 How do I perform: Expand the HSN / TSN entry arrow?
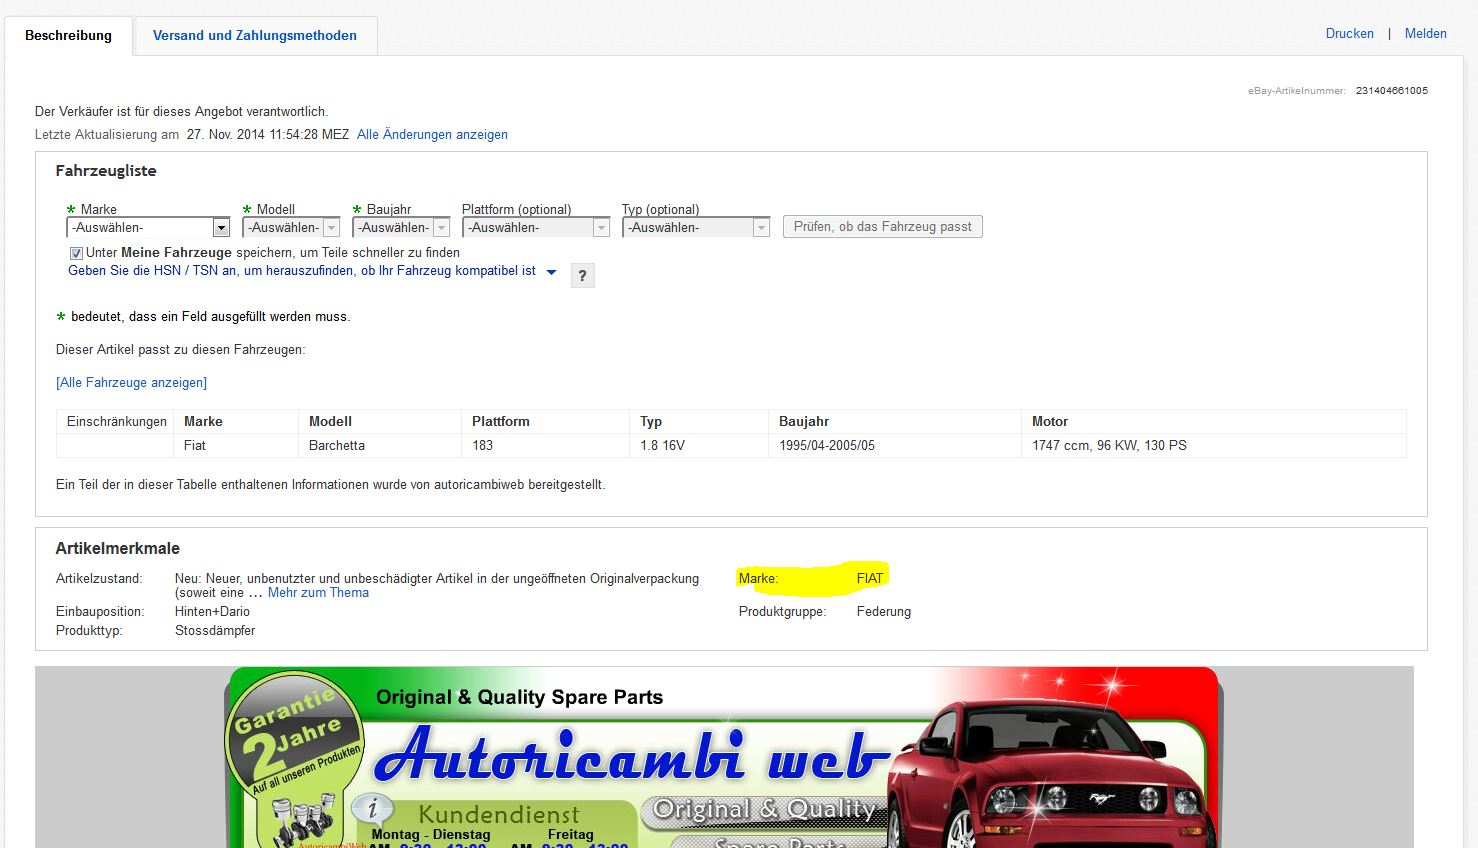point(551,272)
